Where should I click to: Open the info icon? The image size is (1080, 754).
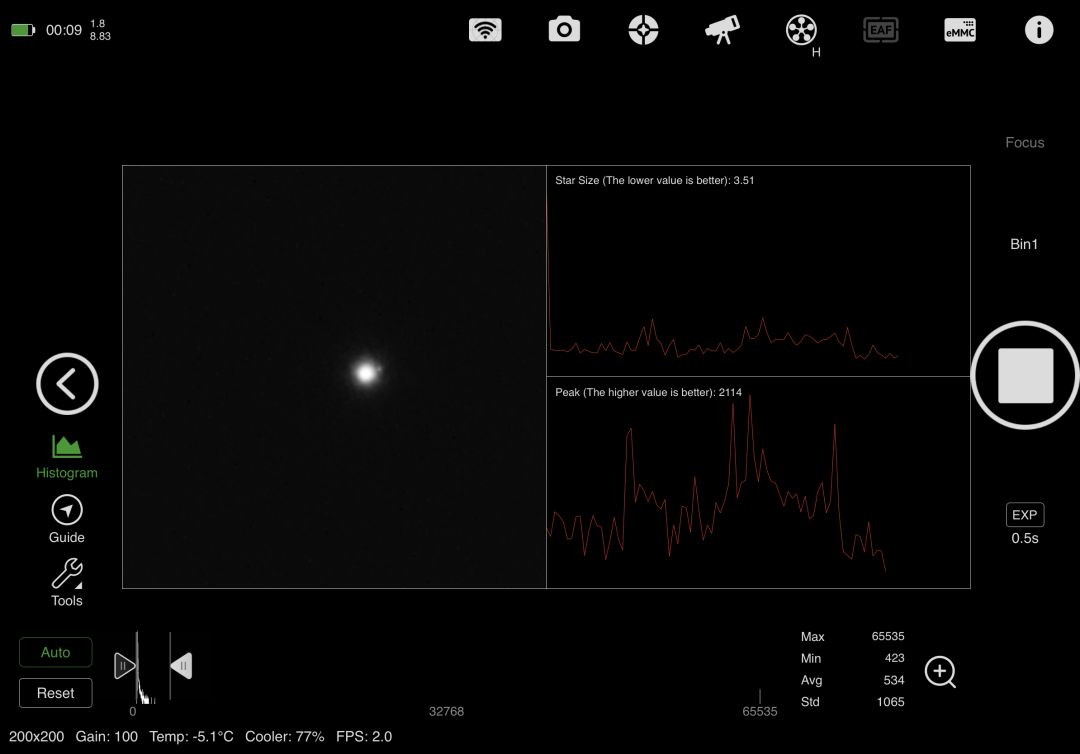[x=1038, y=30]
